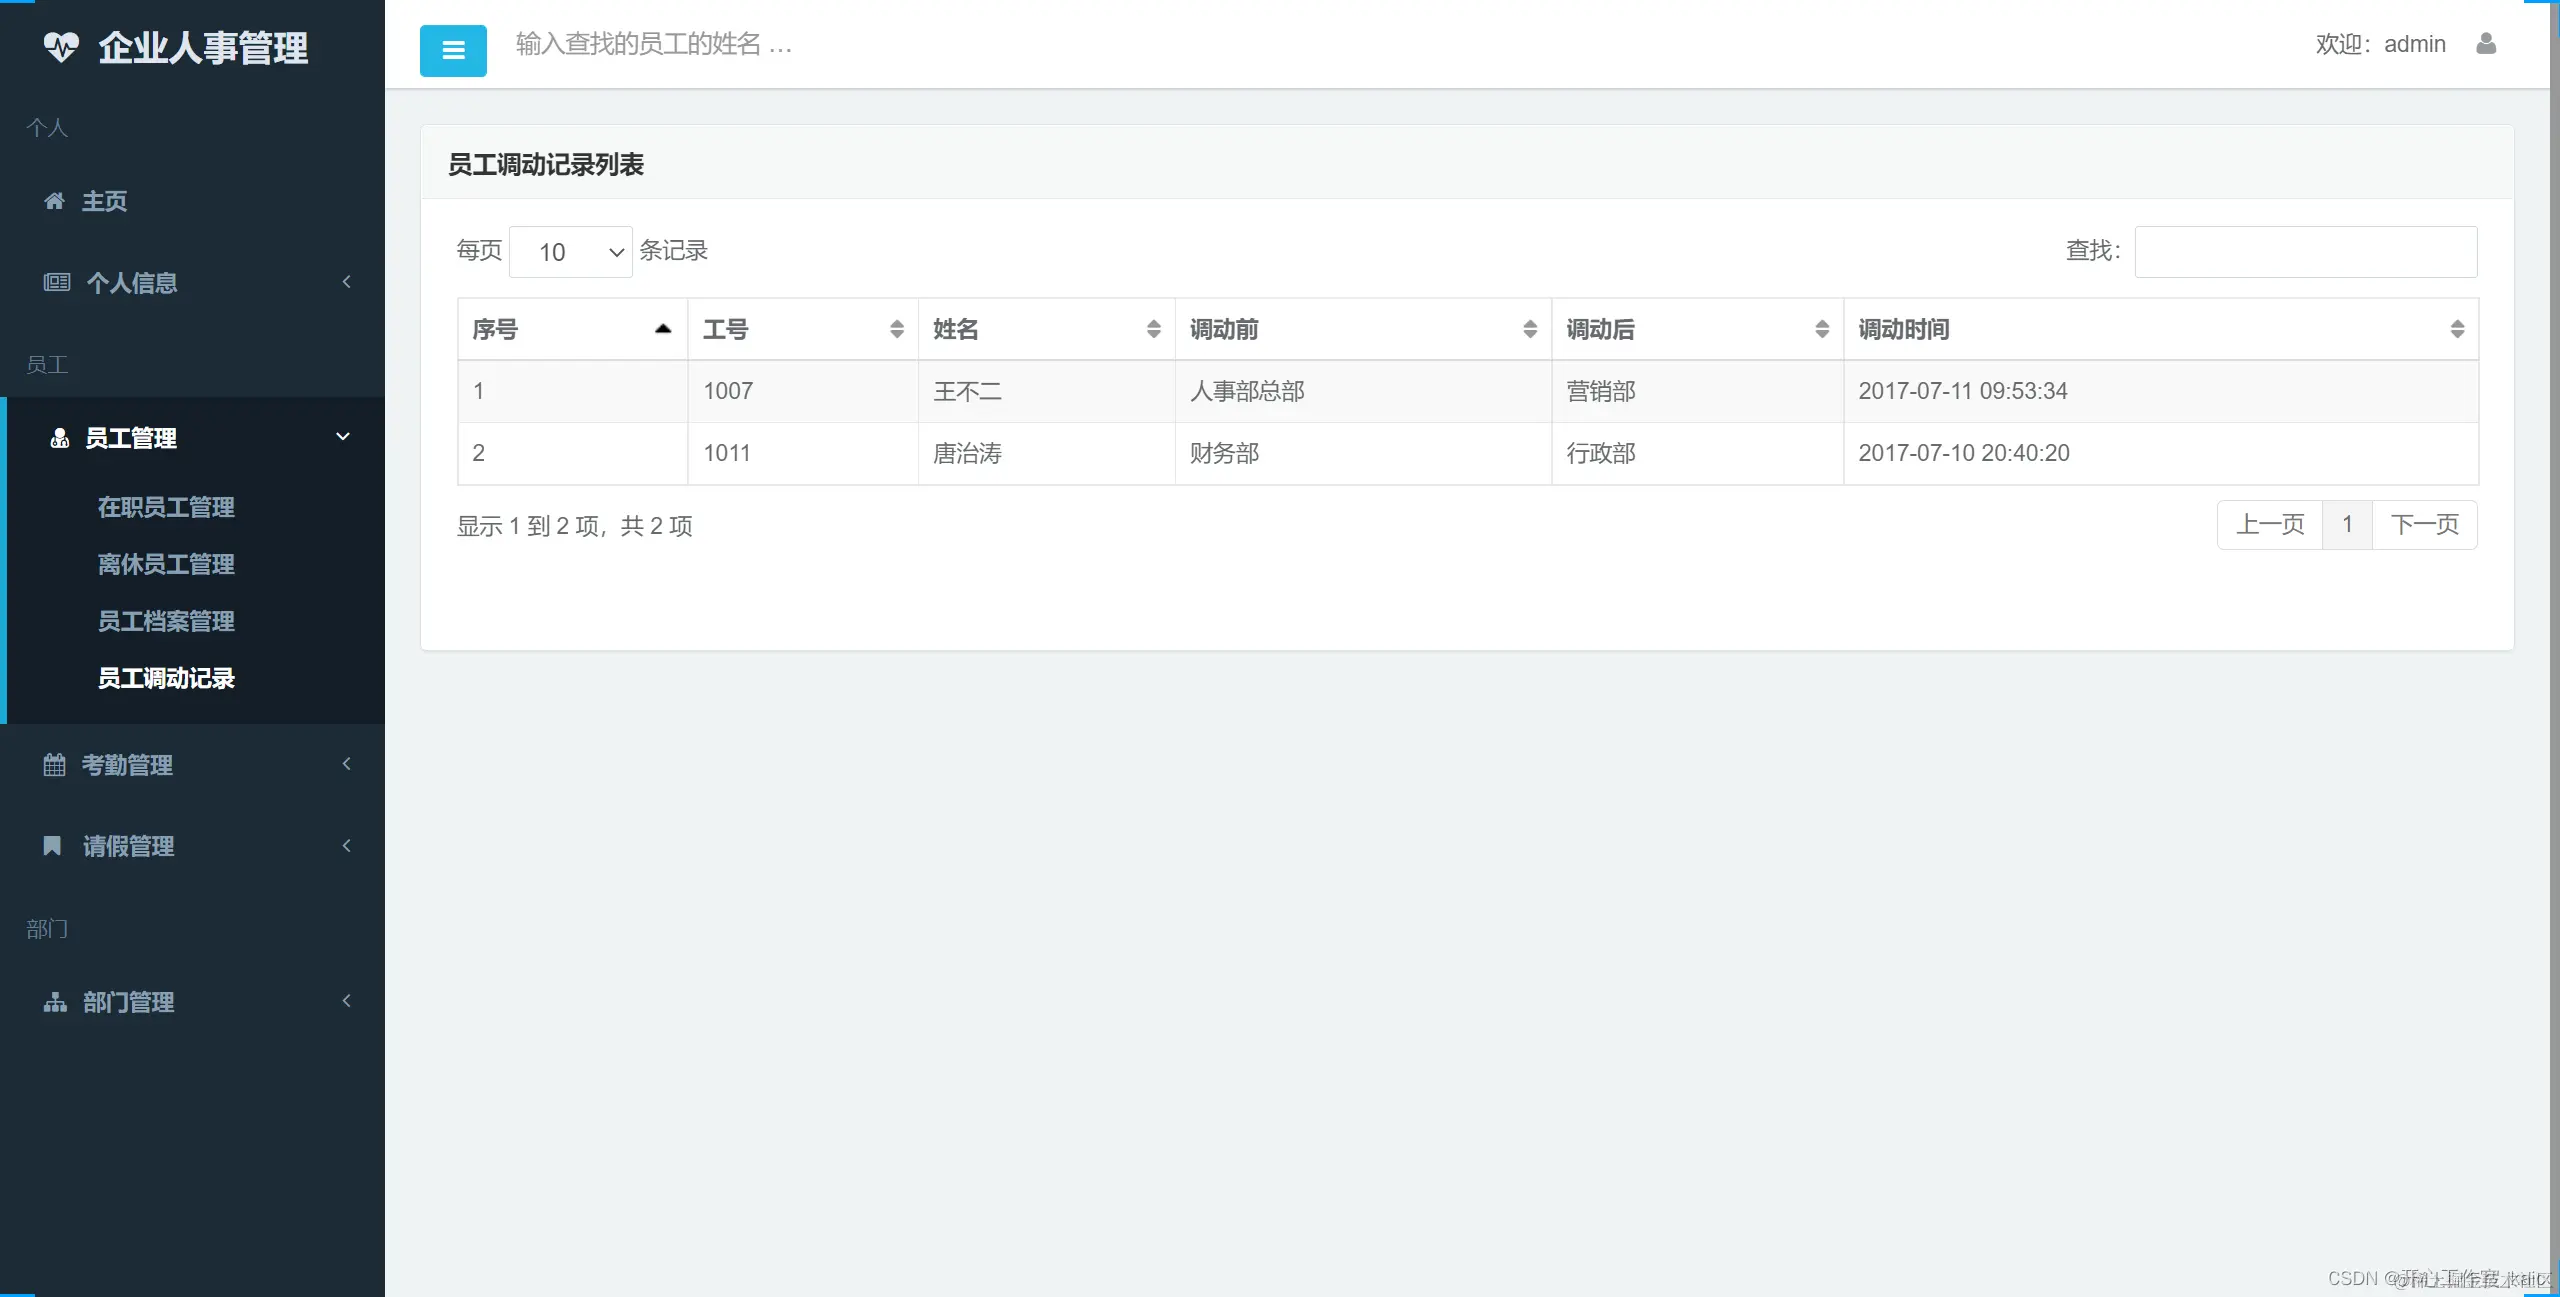
Task: Click the bookmark icon for 请假管理
Action: (52, 846)
